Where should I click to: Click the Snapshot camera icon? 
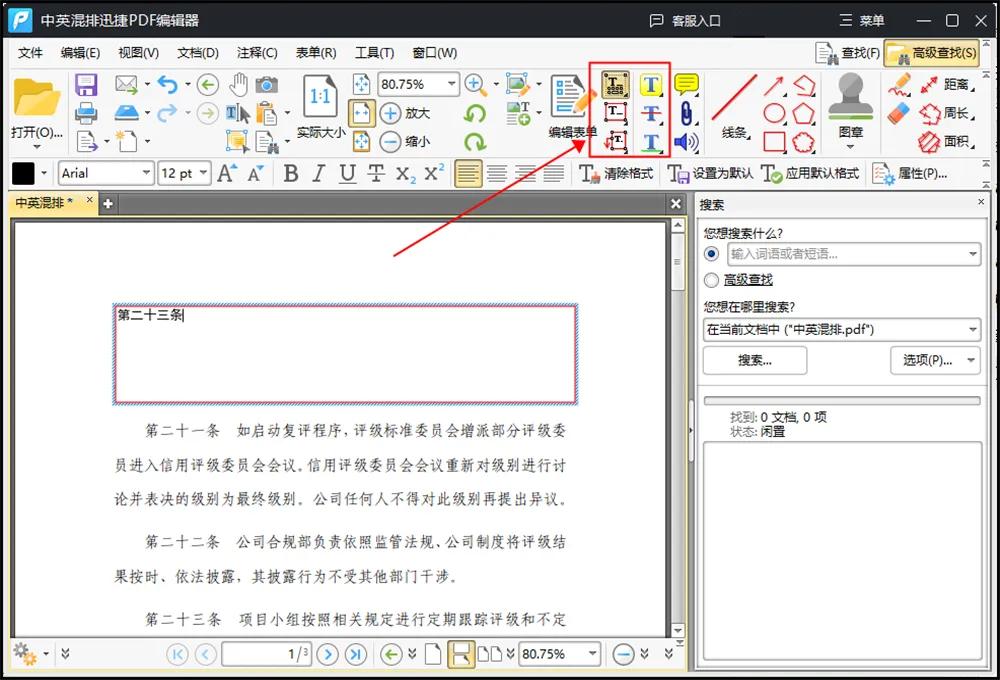pyautogui.click(x=266, y=85)
